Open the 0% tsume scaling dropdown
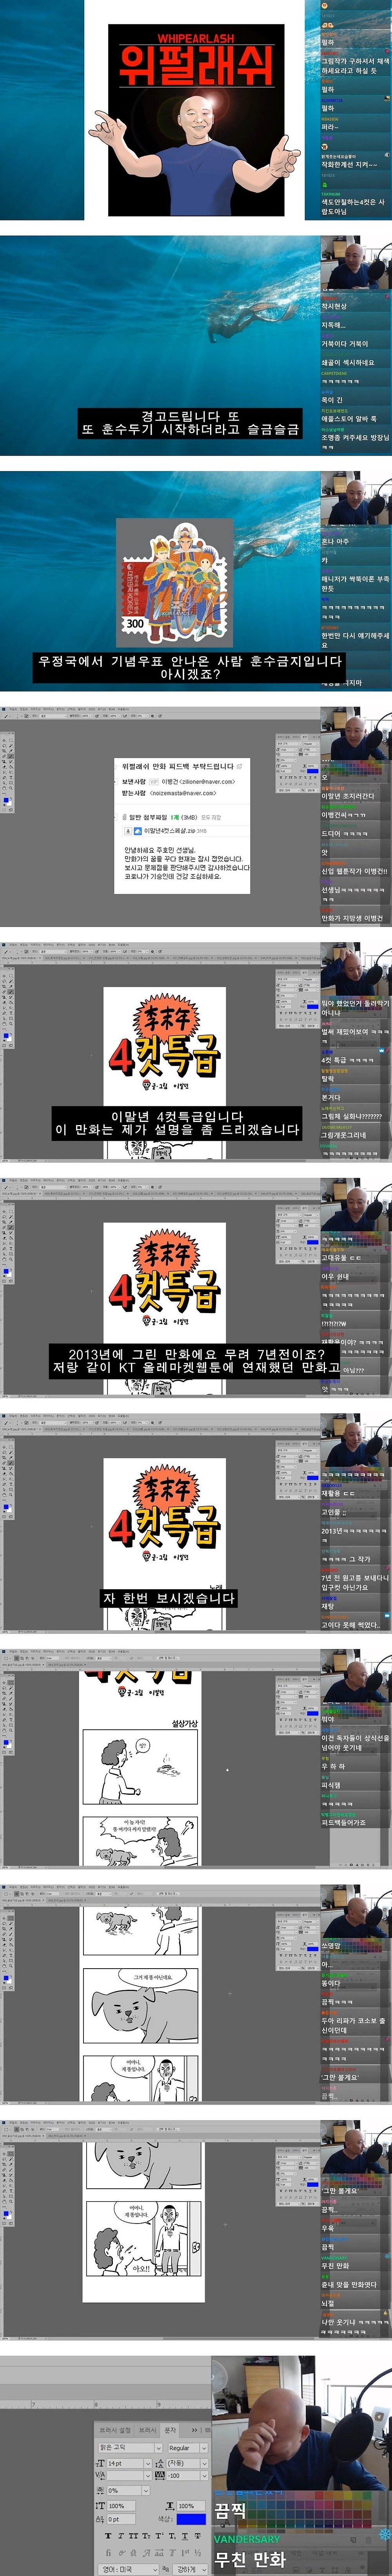 (129, 2491)
